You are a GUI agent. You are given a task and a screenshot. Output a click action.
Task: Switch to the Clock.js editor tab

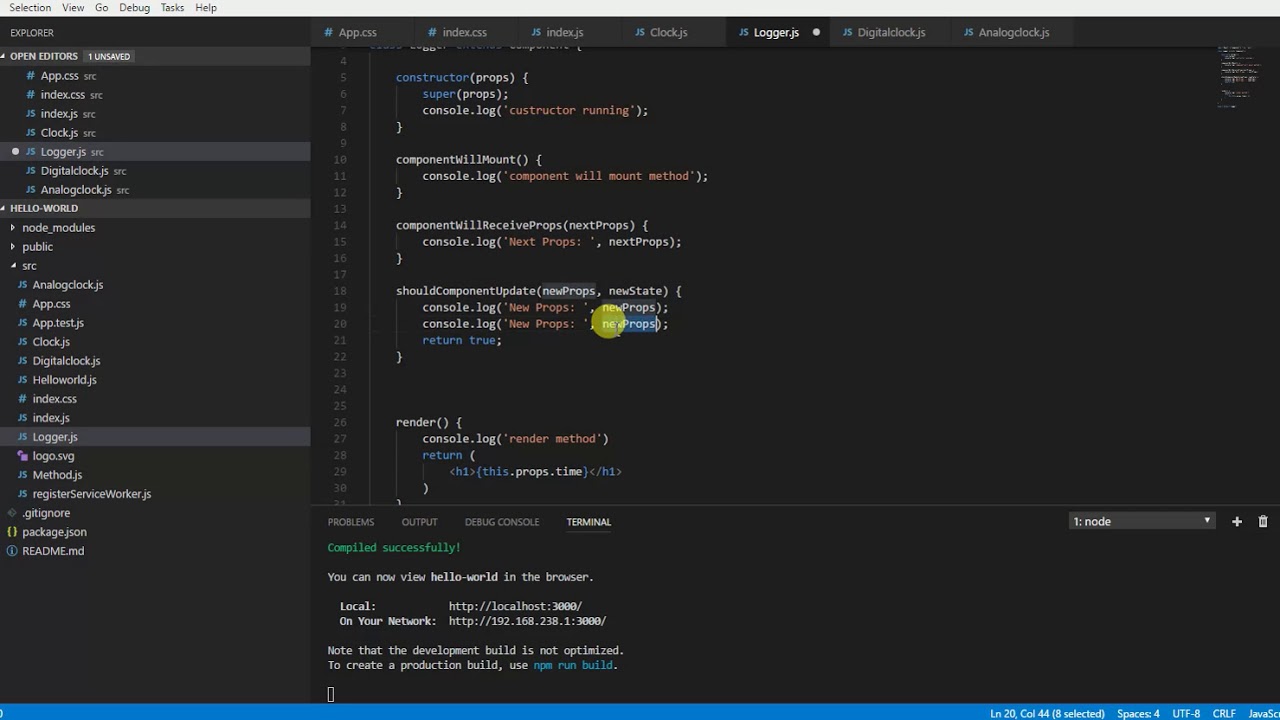(668, 32)
